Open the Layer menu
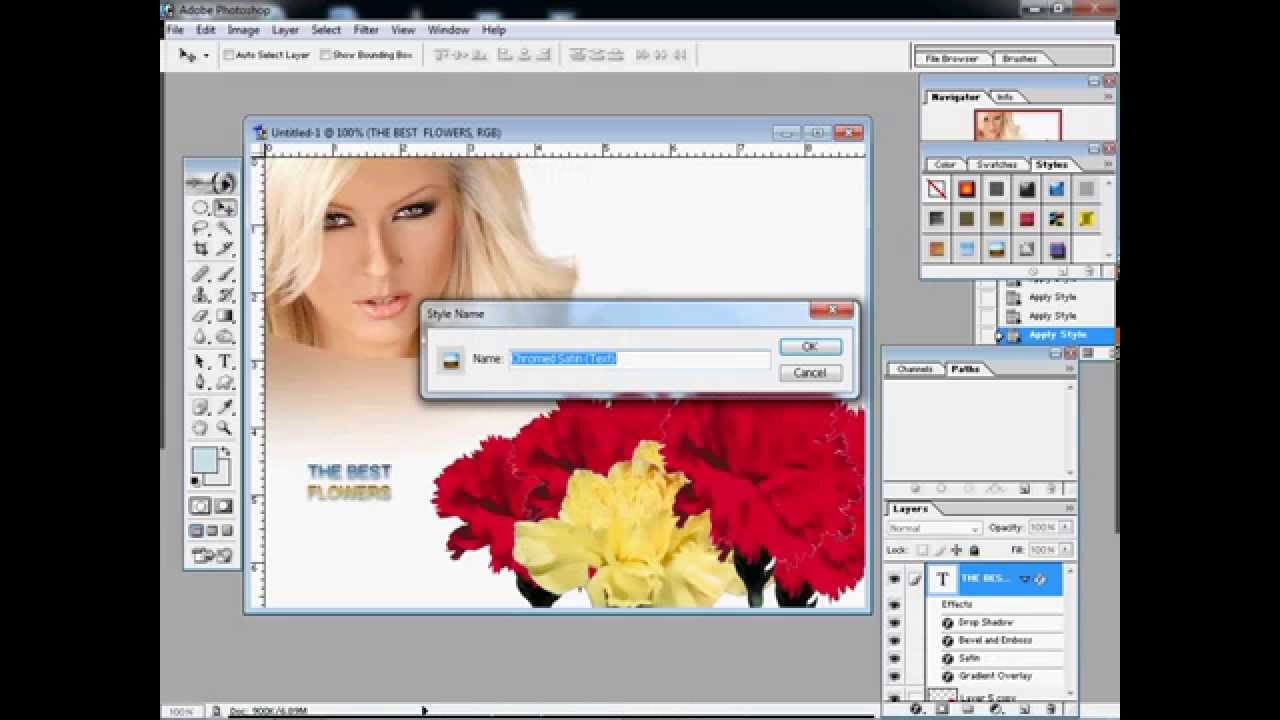 coord(285,30)
